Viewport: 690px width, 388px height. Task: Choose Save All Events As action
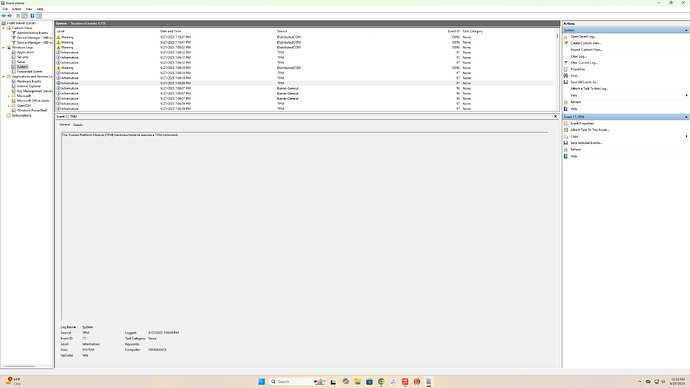click(x=584, y=82)
